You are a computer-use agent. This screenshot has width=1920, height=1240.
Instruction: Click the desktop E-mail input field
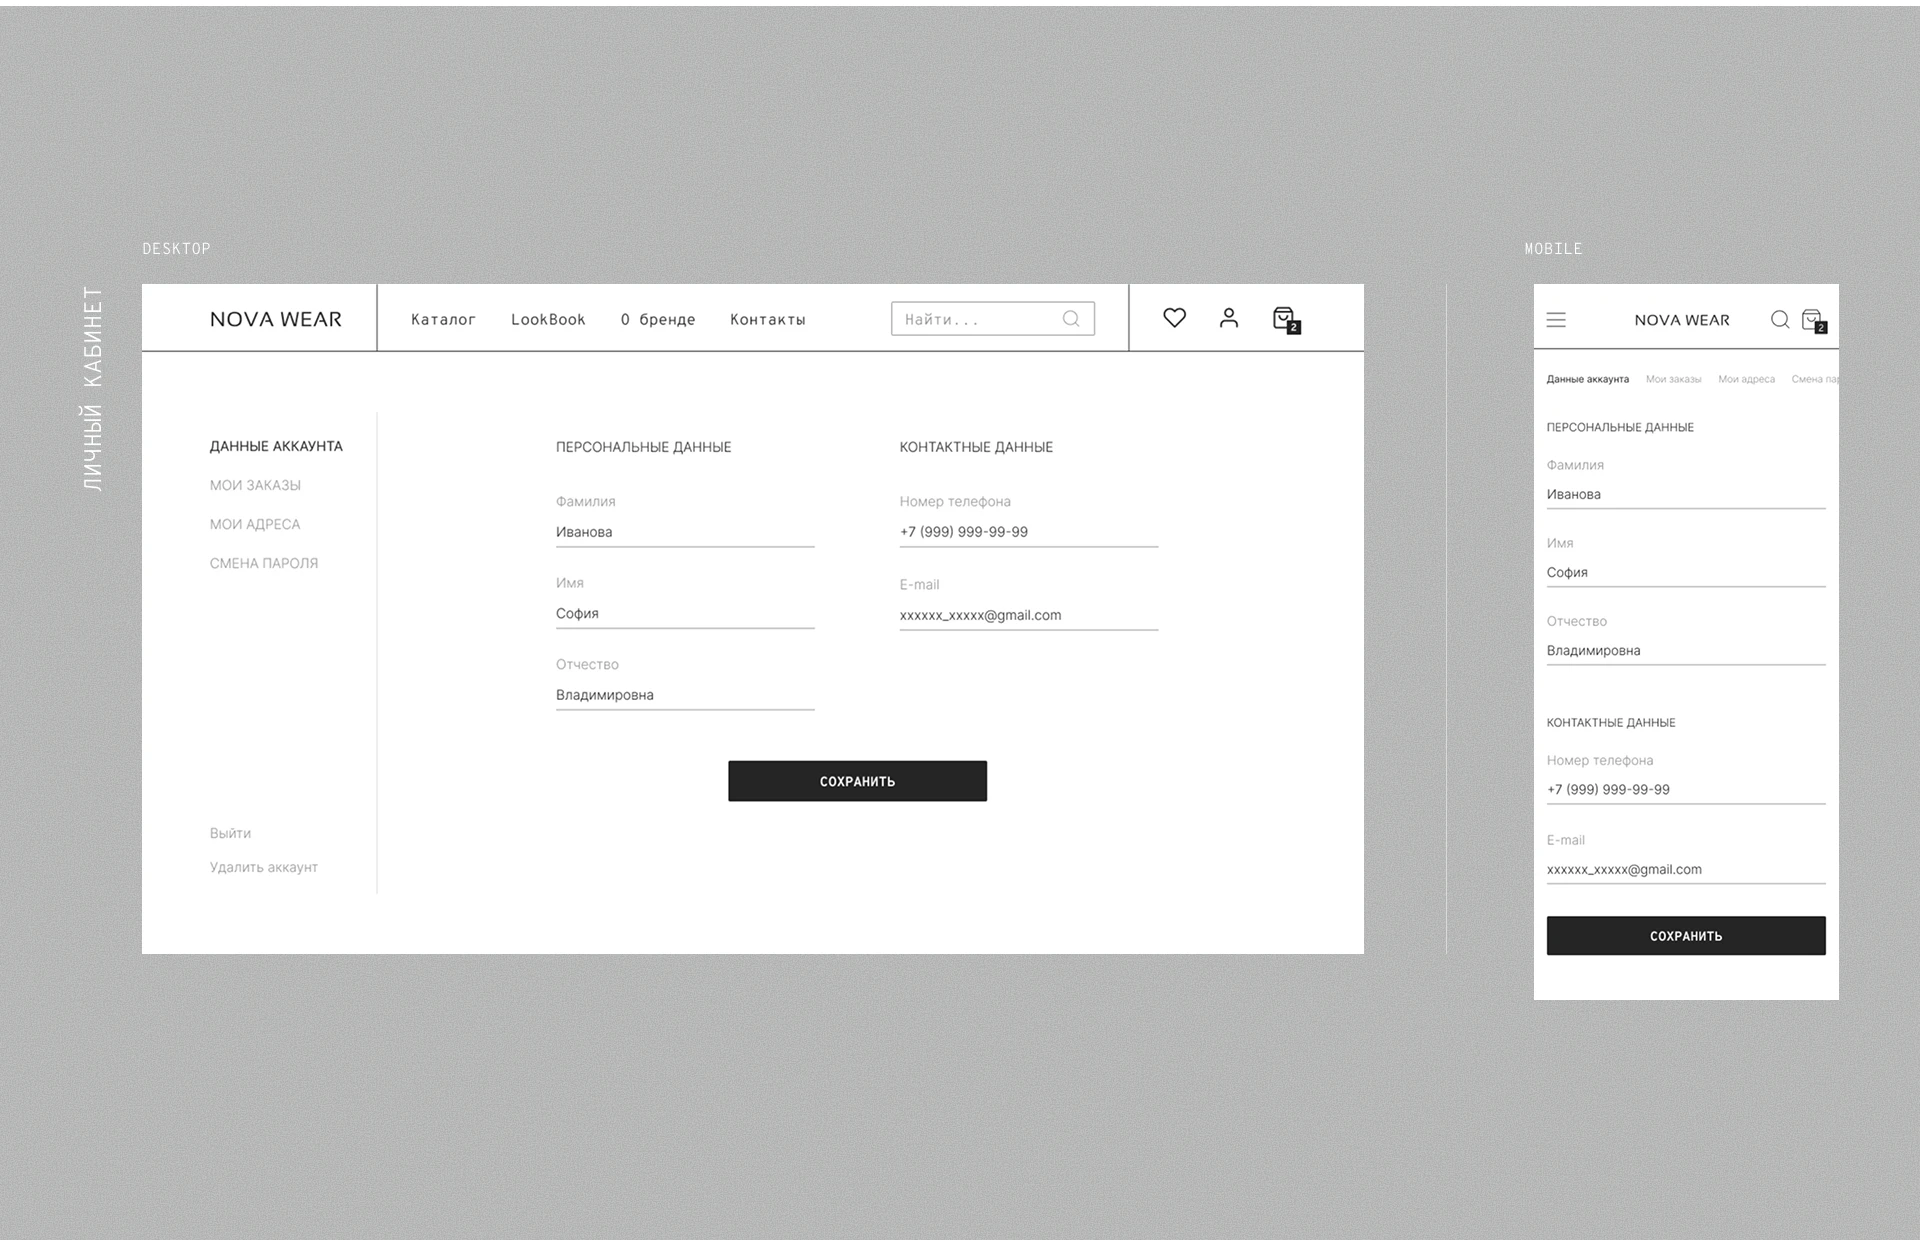(x=1028, y=615)
